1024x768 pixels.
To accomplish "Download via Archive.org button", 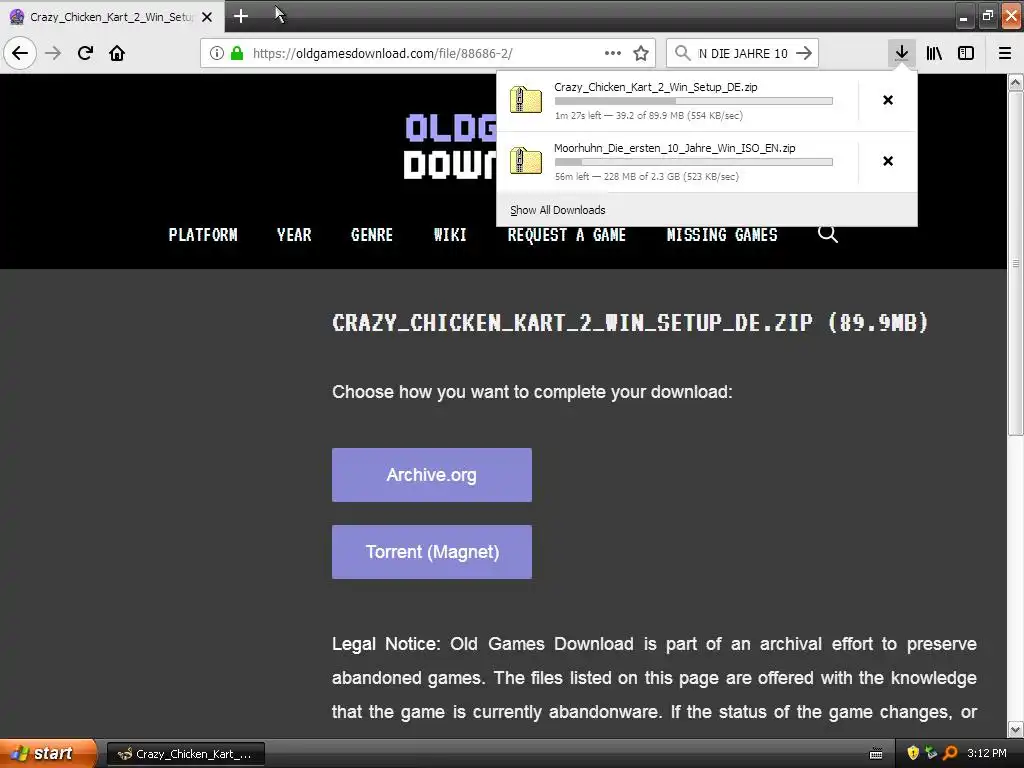I will pos(432,475).
